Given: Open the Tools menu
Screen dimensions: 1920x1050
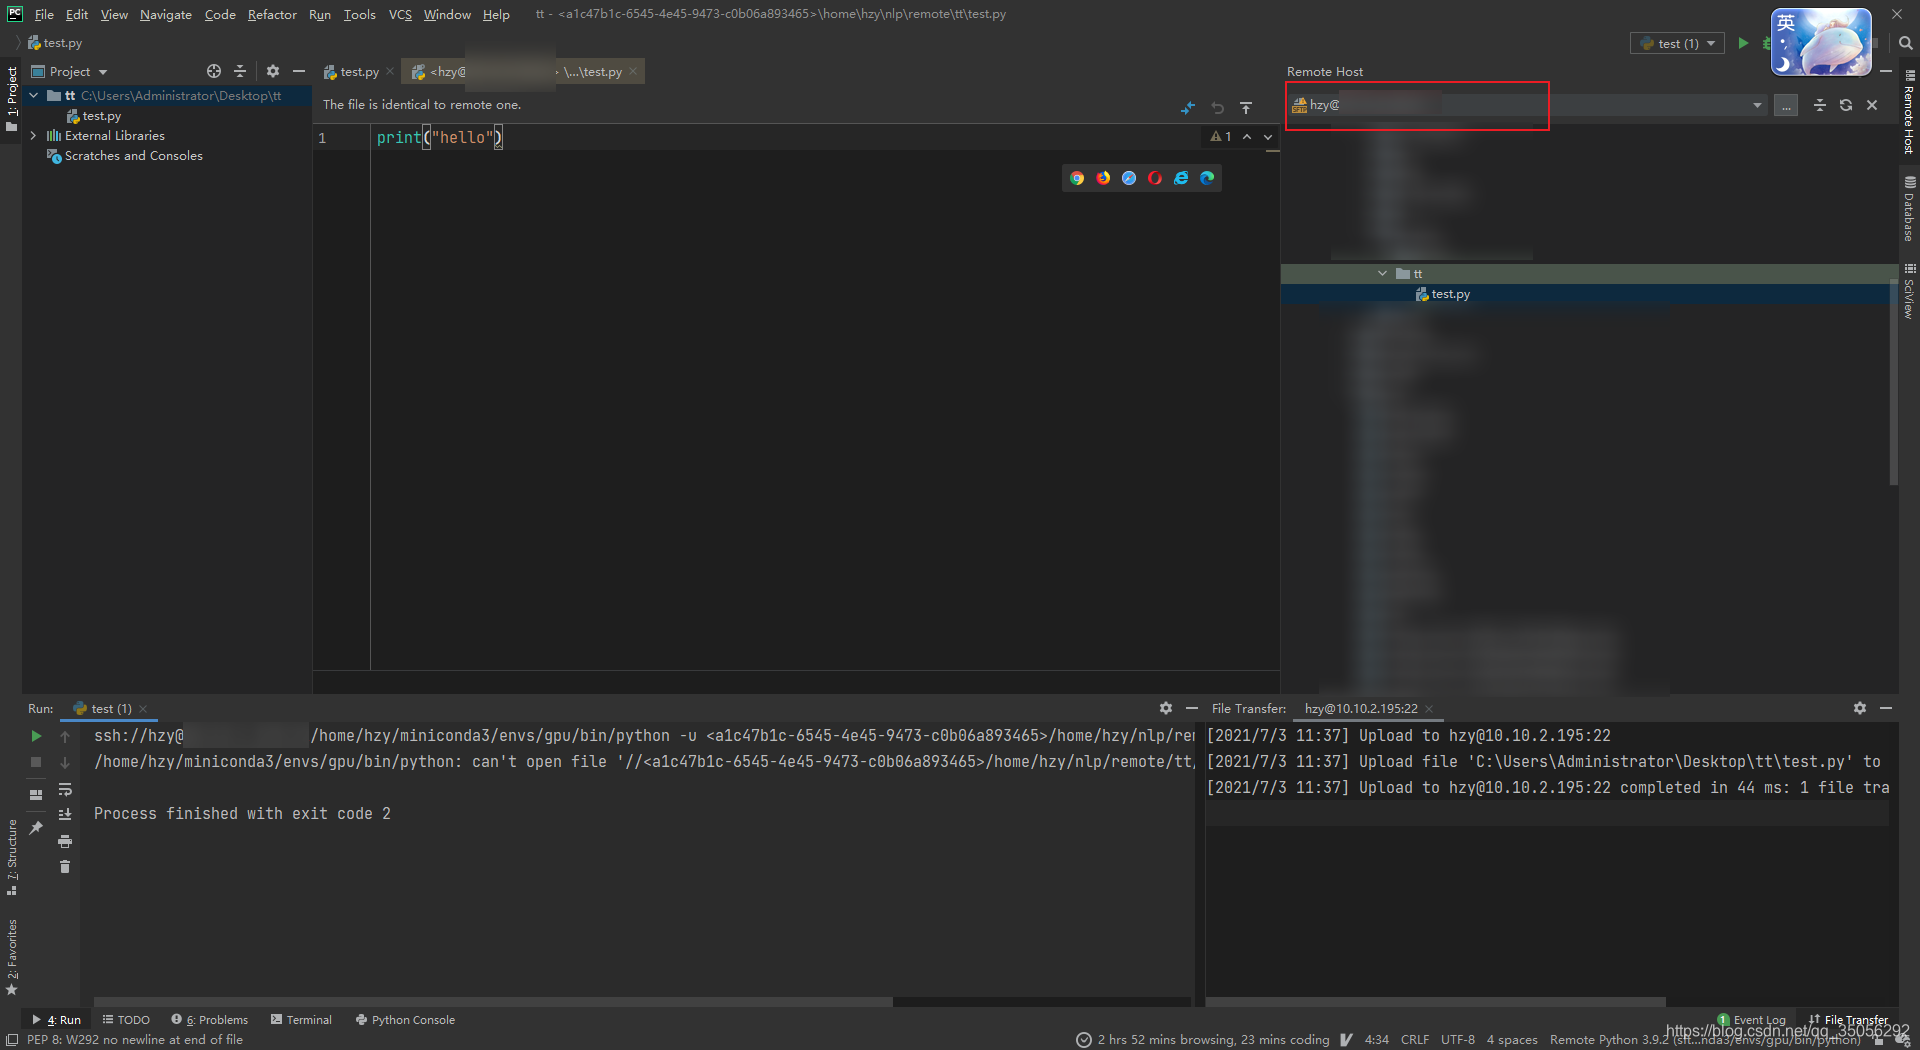Looking at the screenshot, I should 359,14.
